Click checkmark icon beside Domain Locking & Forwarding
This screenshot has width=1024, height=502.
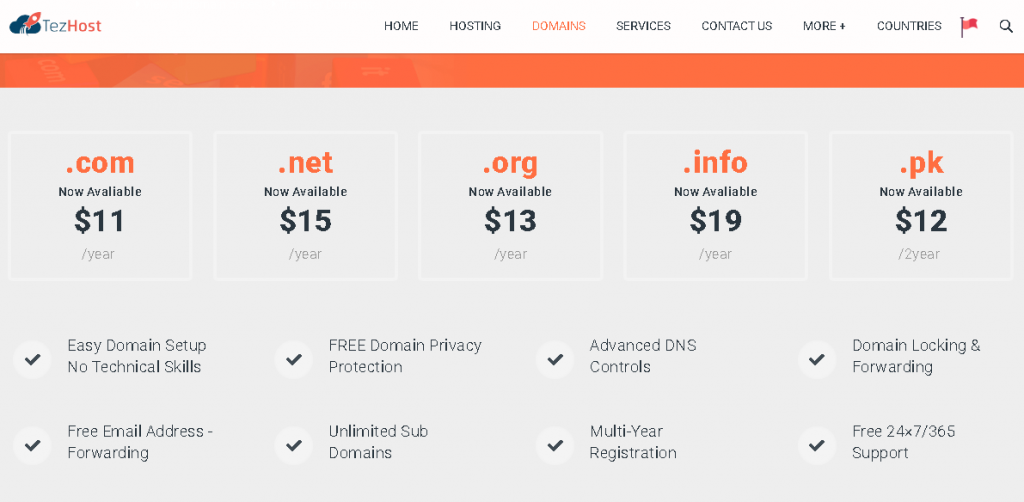[817, 358]
